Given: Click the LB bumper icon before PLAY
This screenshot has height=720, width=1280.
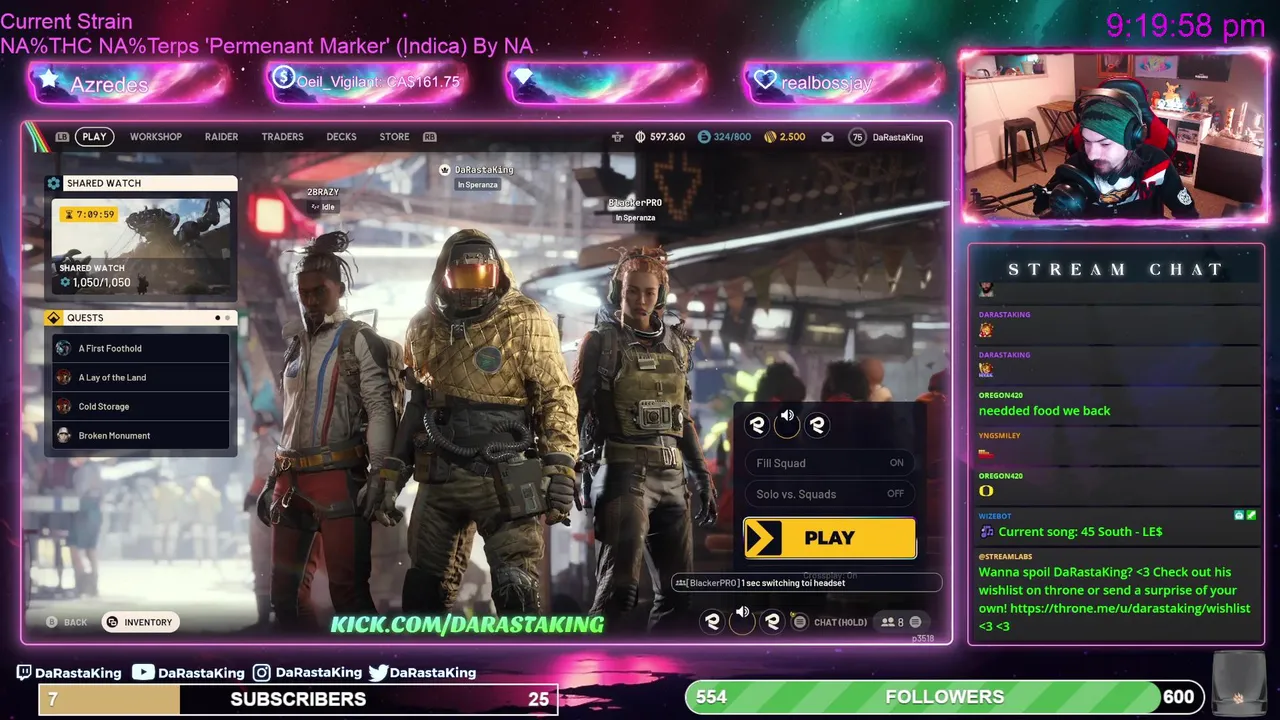Looking at the screenshot, I should pos(62,137).
